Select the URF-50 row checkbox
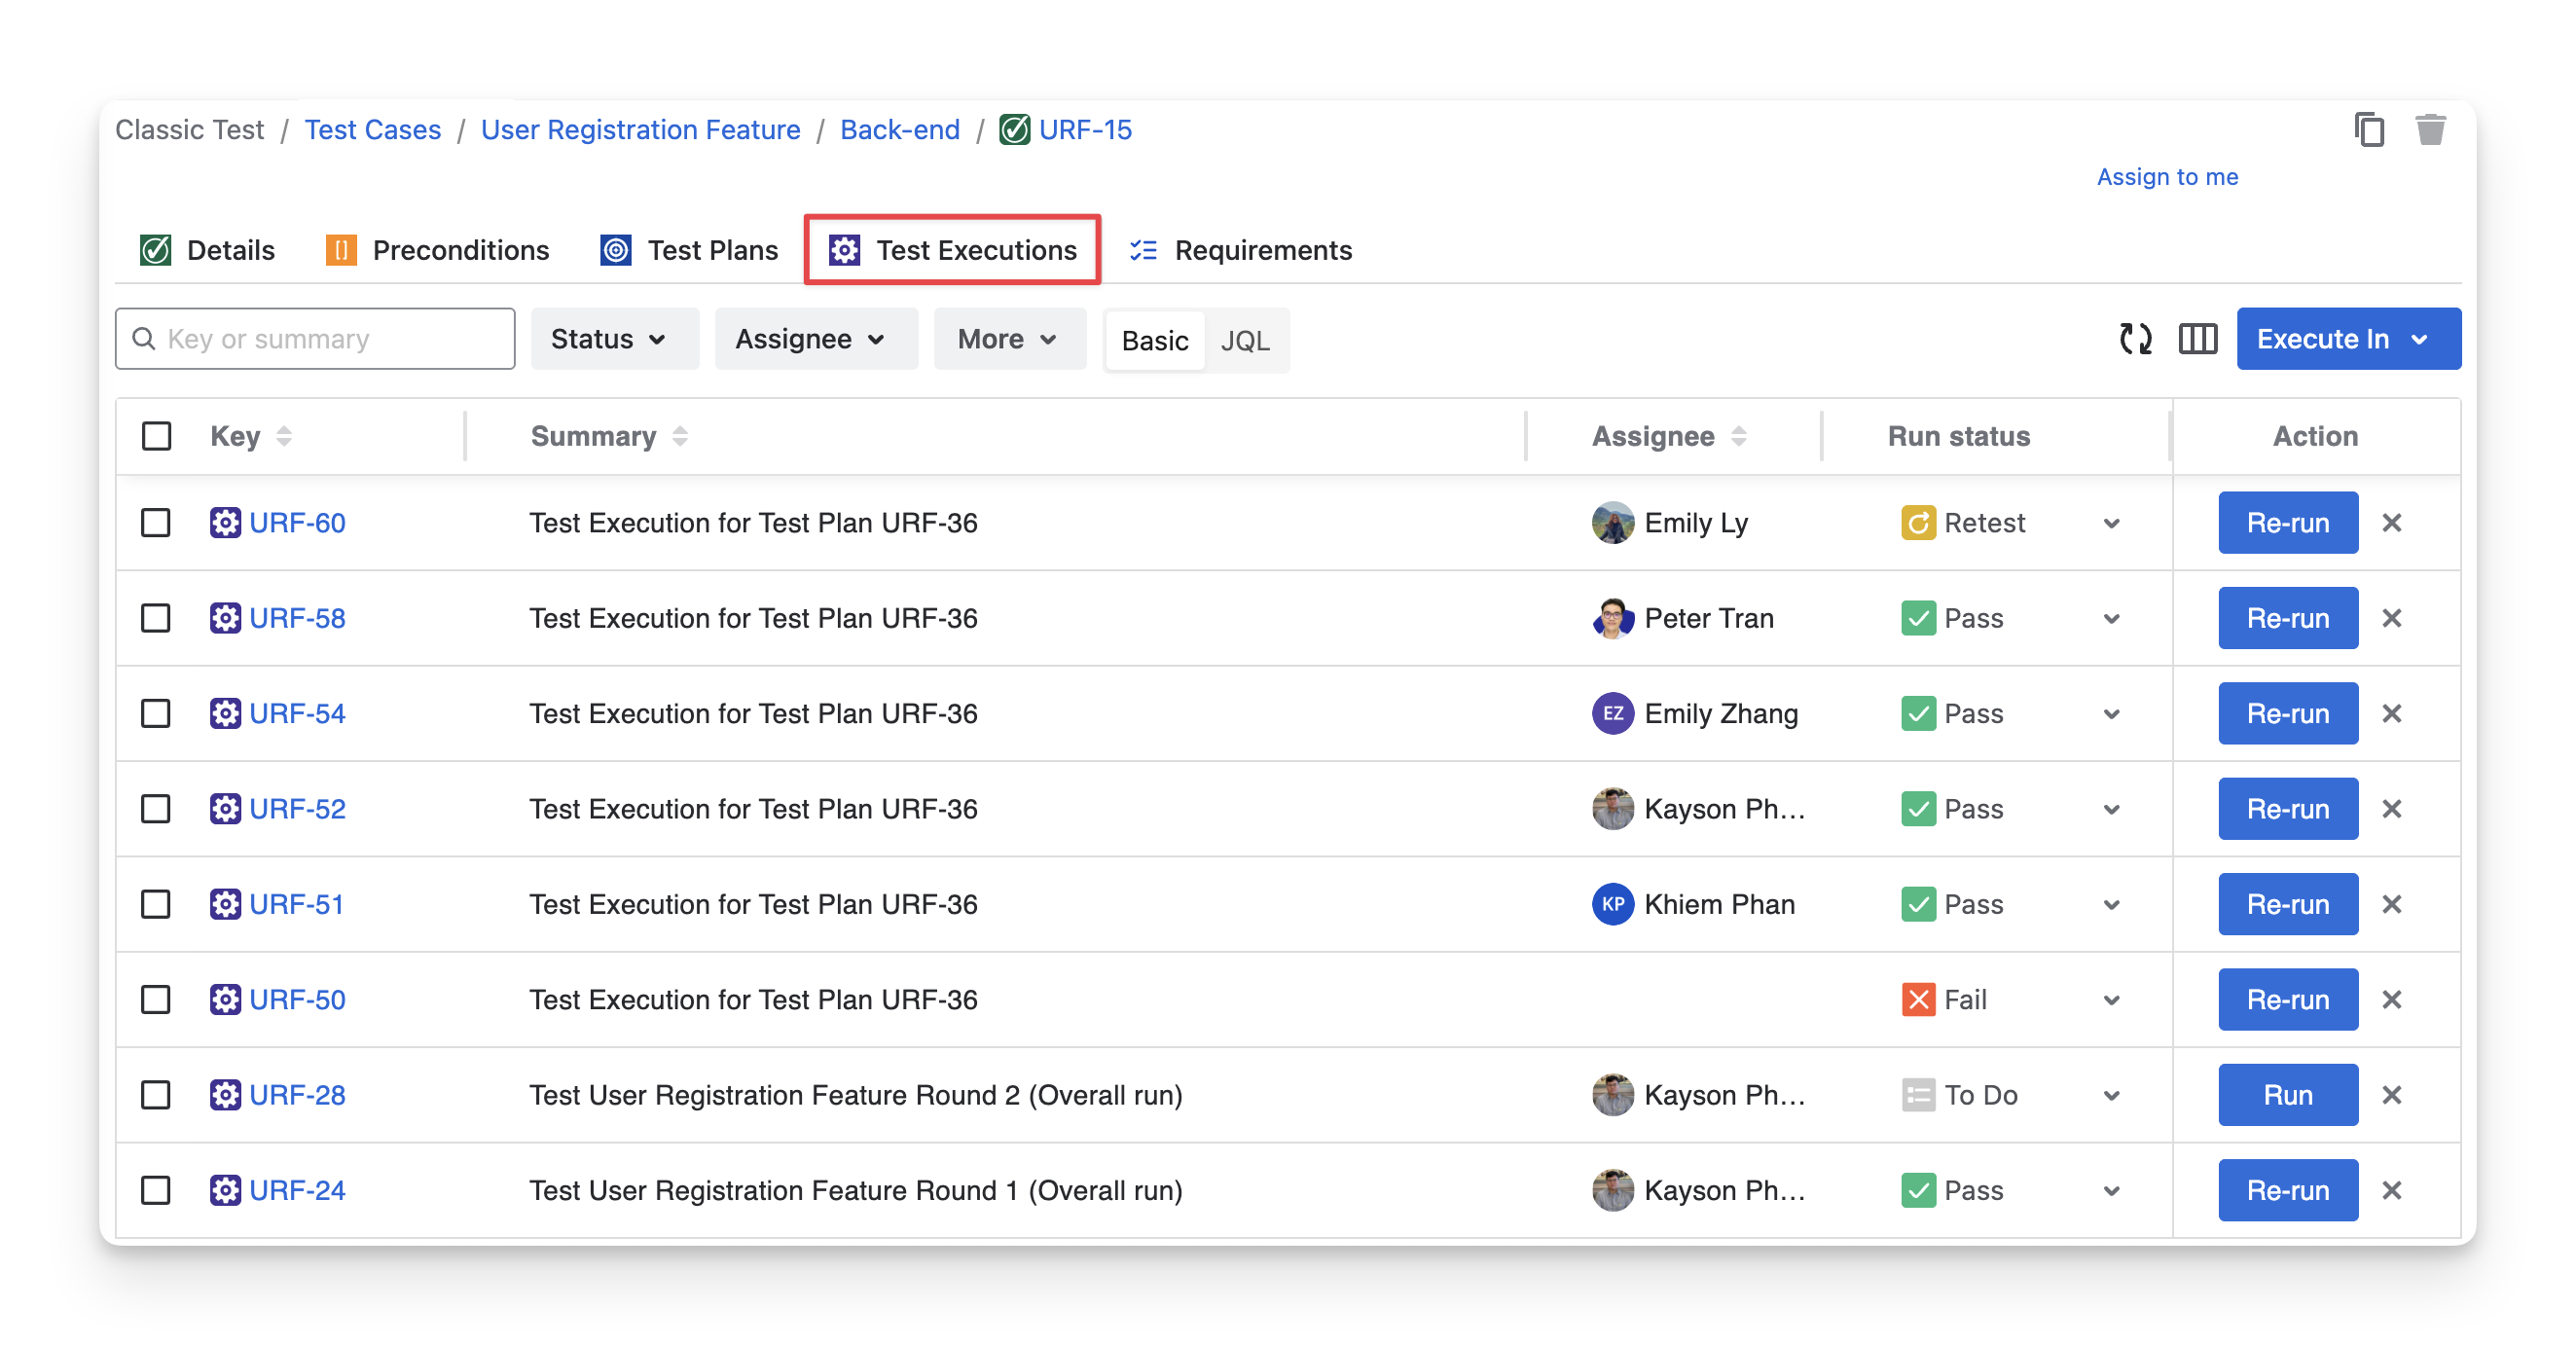The image size is (2576, 1345). [156, 1000]
